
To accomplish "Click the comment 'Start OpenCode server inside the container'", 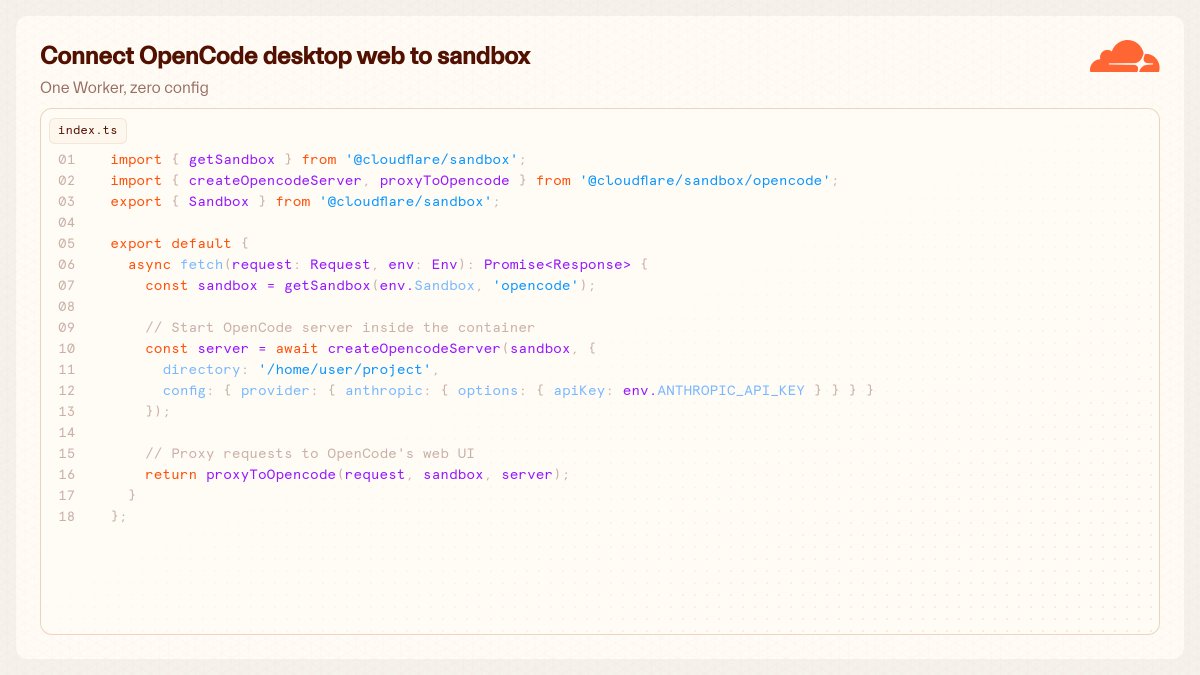I will click(x=340, y=328).
